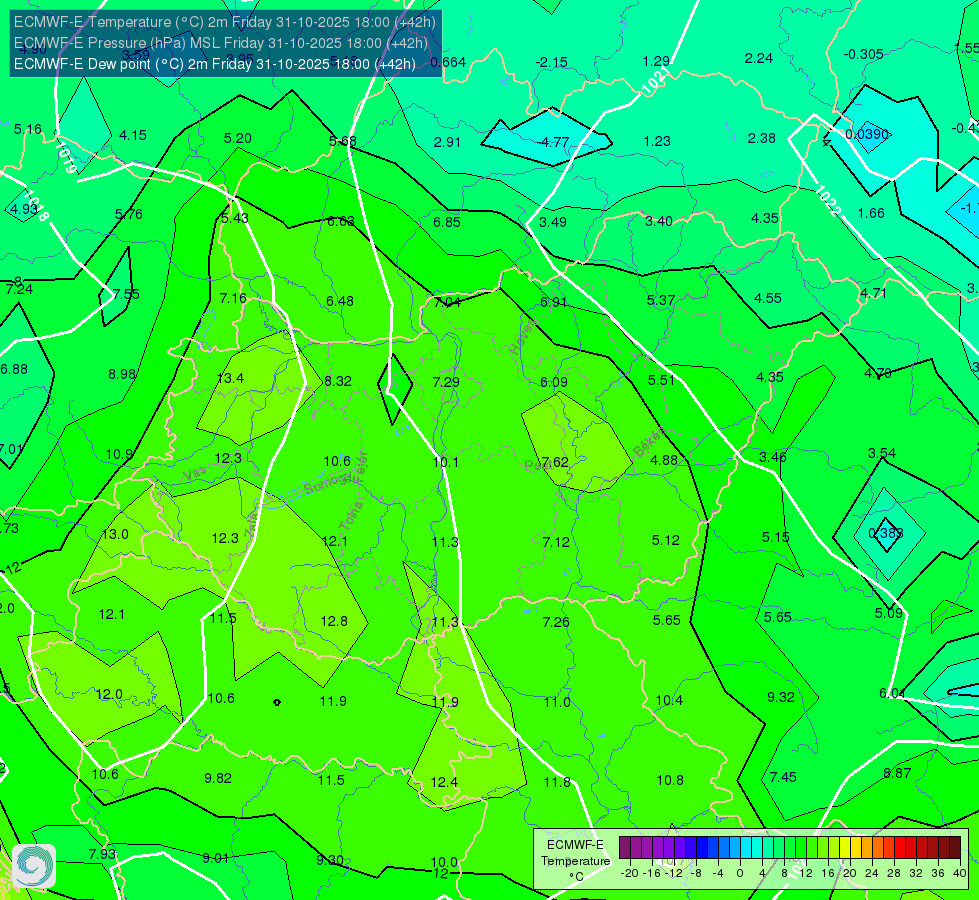The image size is (979, 900).
Task: Click the 5.15 temperature value
Action: pos(775,537)
